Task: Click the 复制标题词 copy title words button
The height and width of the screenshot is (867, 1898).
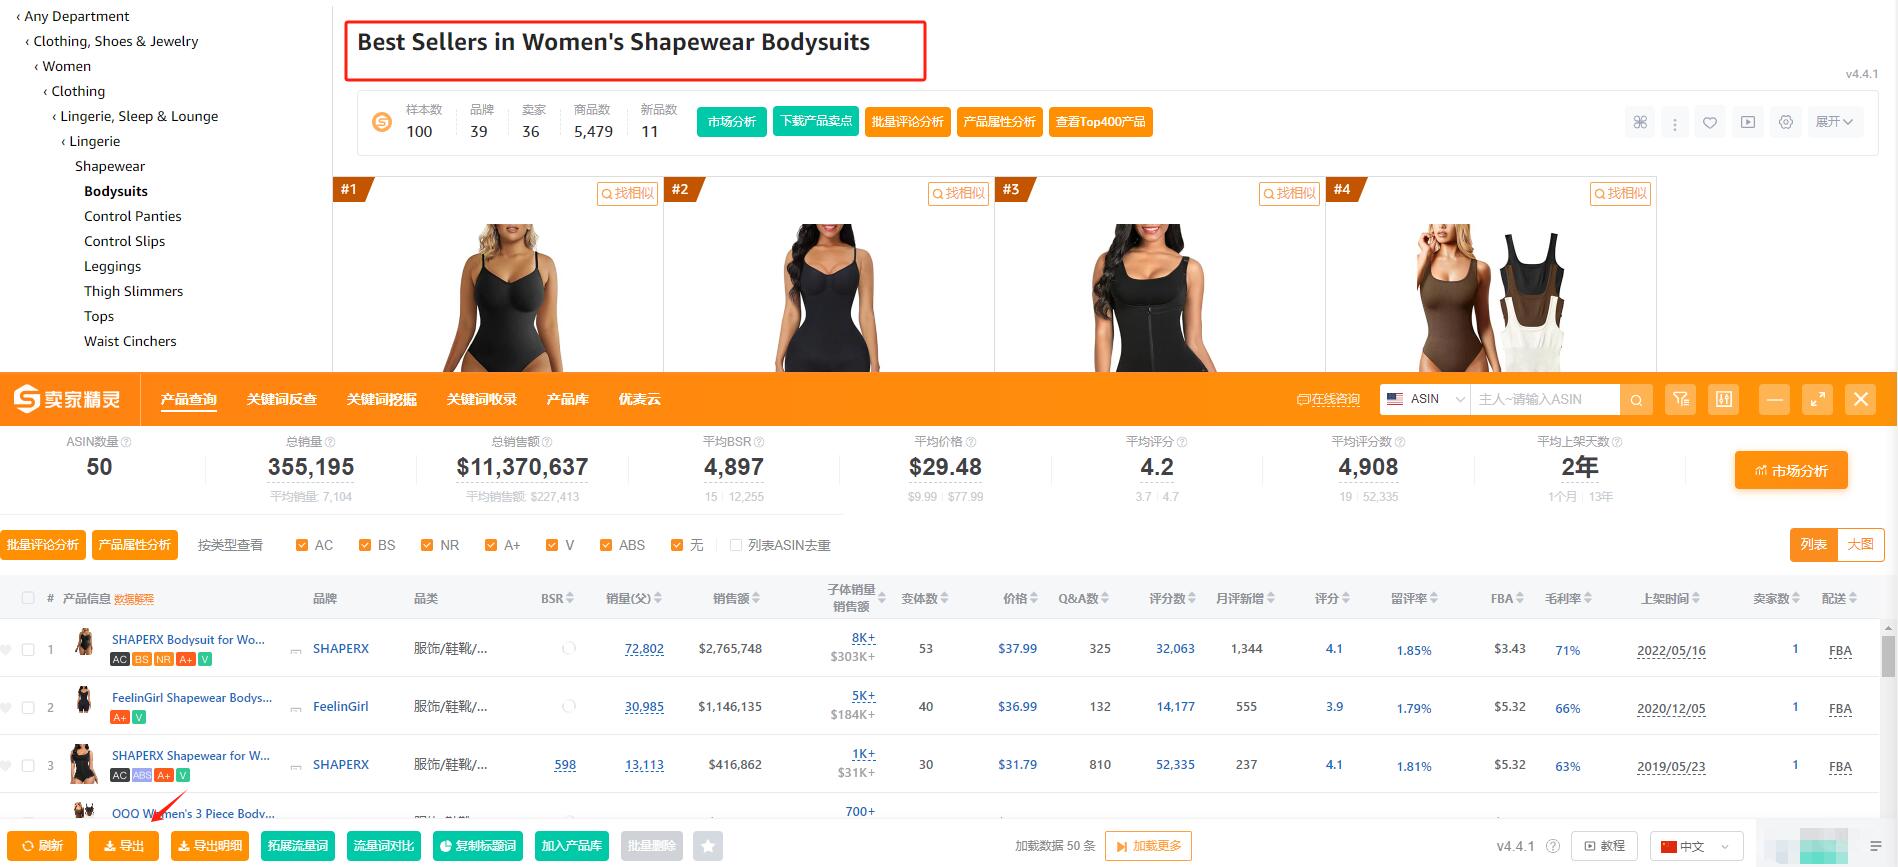Action: (478, 846)
